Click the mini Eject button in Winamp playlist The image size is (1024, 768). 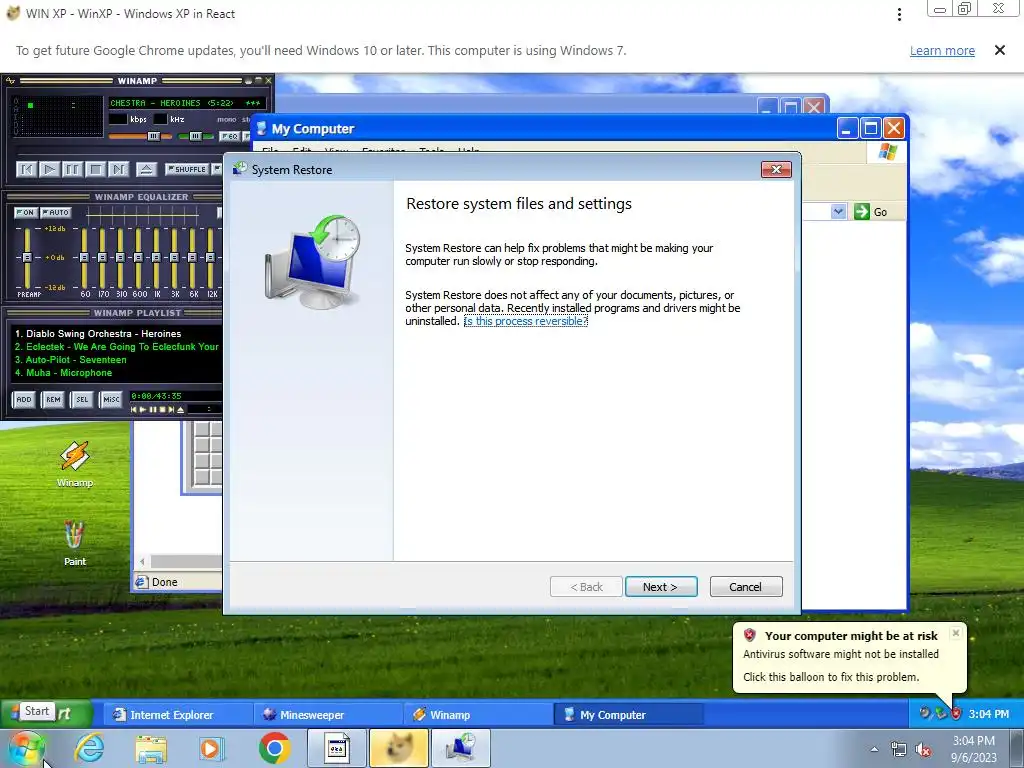point(181,409)
